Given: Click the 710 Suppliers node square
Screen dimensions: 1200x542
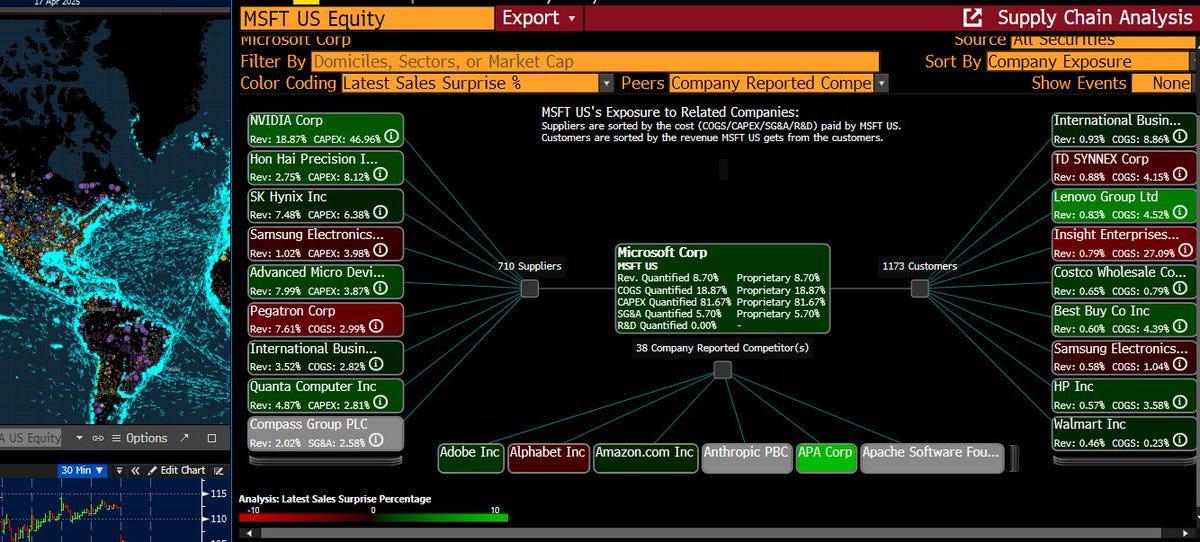Looking at the screenshot, I should [x=530, y=289].
